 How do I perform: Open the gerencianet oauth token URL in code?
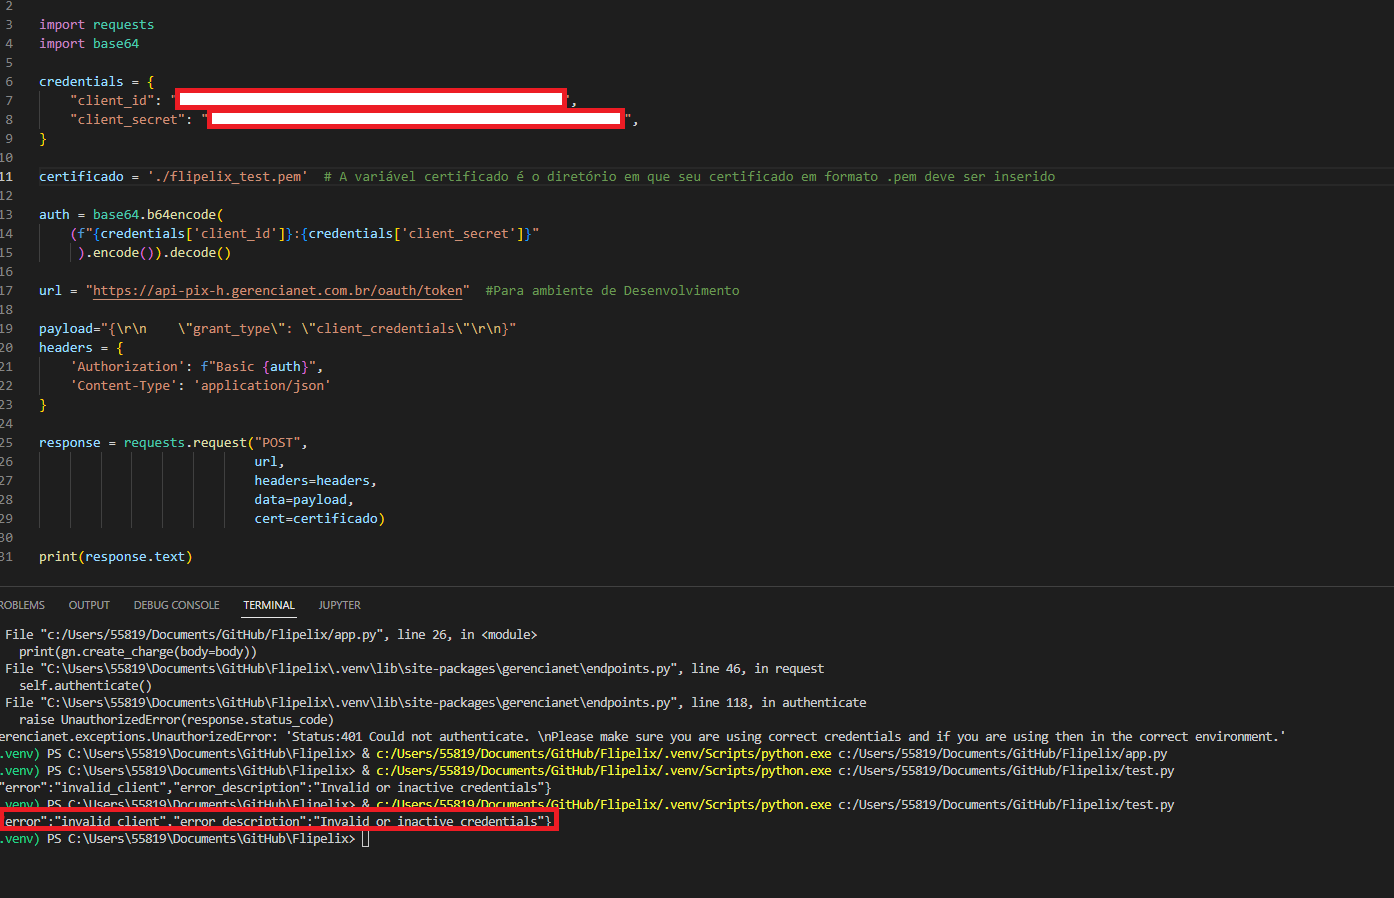pos(278,291)
